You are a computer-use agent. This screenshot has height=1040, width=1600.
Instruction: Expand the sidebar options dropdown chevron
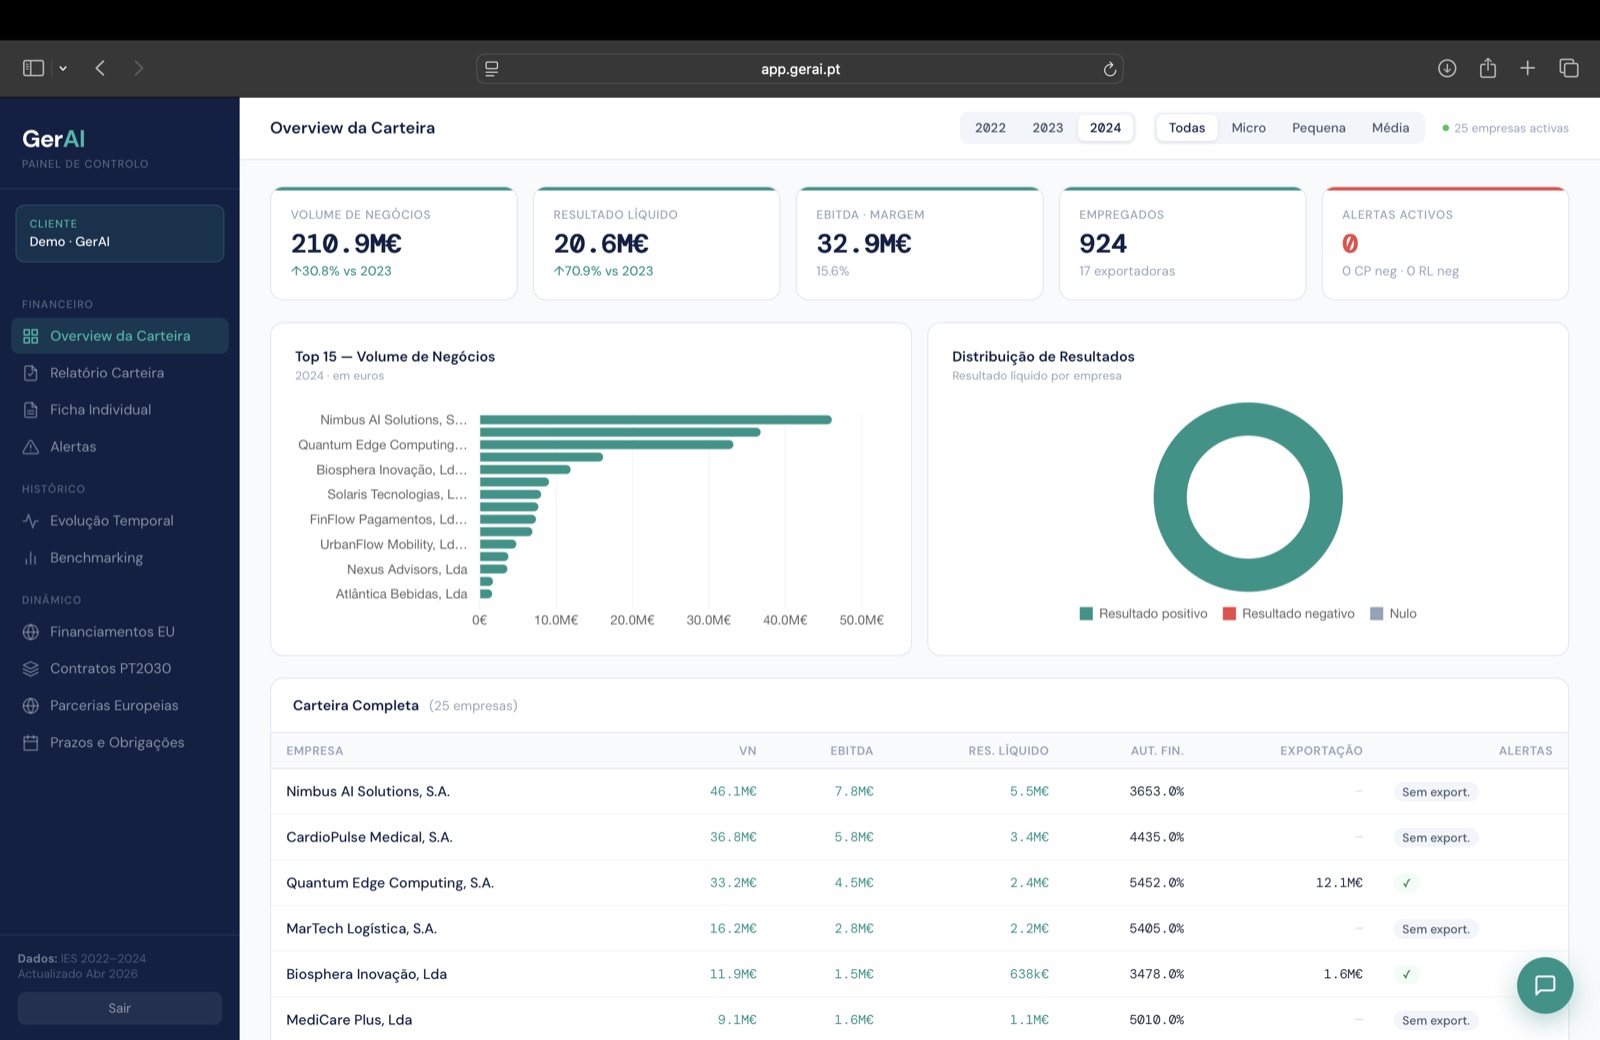[63, 68]
